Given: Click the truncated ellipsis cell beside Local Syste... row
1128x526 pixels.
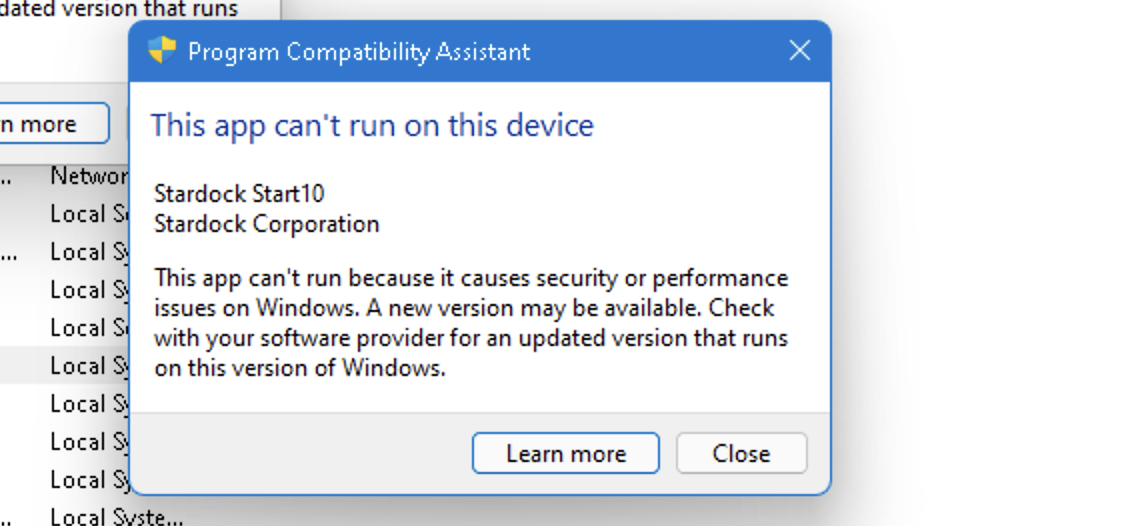Looking at the screenshot, I should (6, 517).
